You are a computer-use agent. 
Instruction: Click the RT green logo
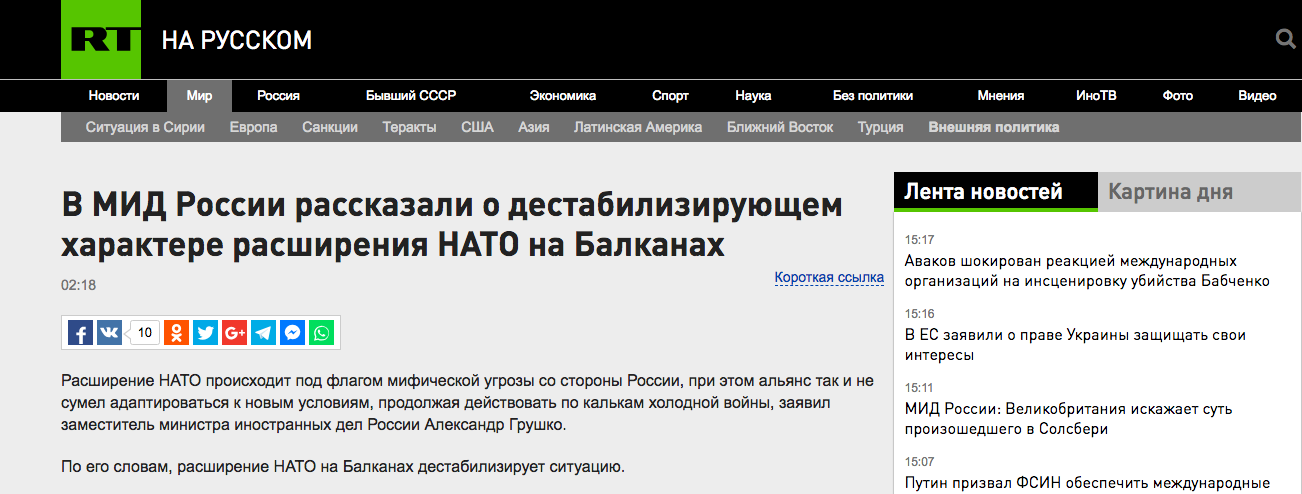[x=100, y=40]
